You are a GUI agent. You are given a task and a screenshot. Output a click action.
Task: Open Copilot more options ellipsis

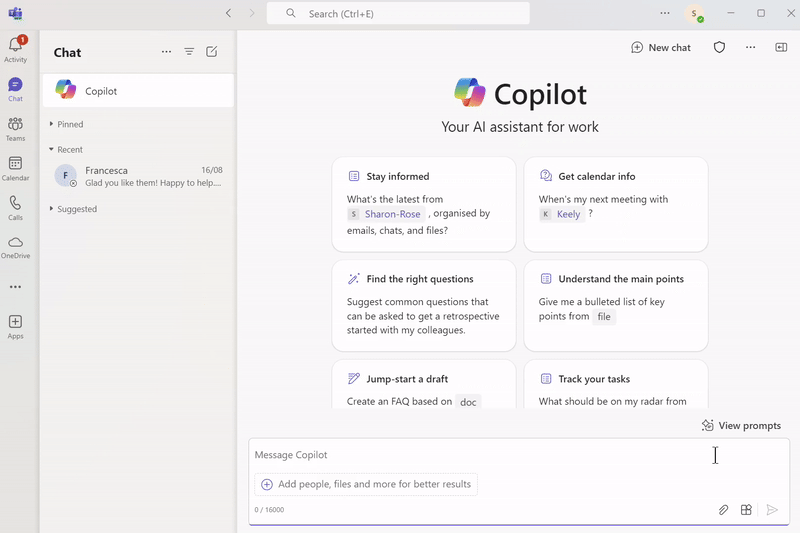pos(751,47)
